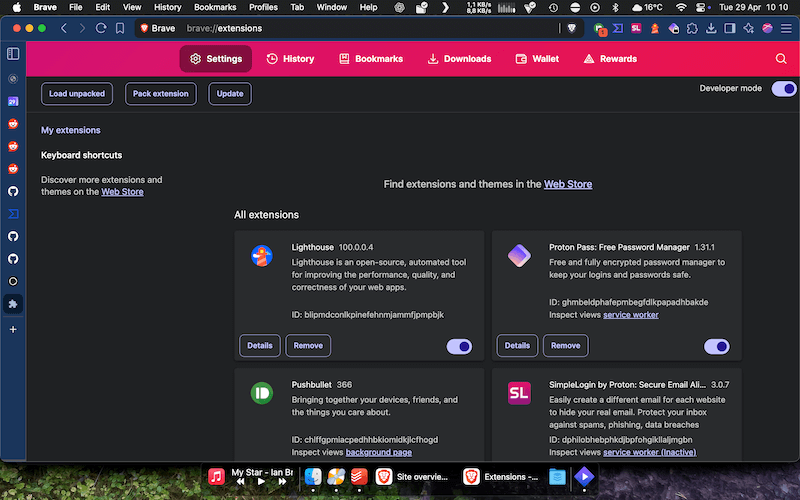Viewport: 800px width, 500px height.
Task: Add a new sidebar item with plus
Action: pos(13,330)
